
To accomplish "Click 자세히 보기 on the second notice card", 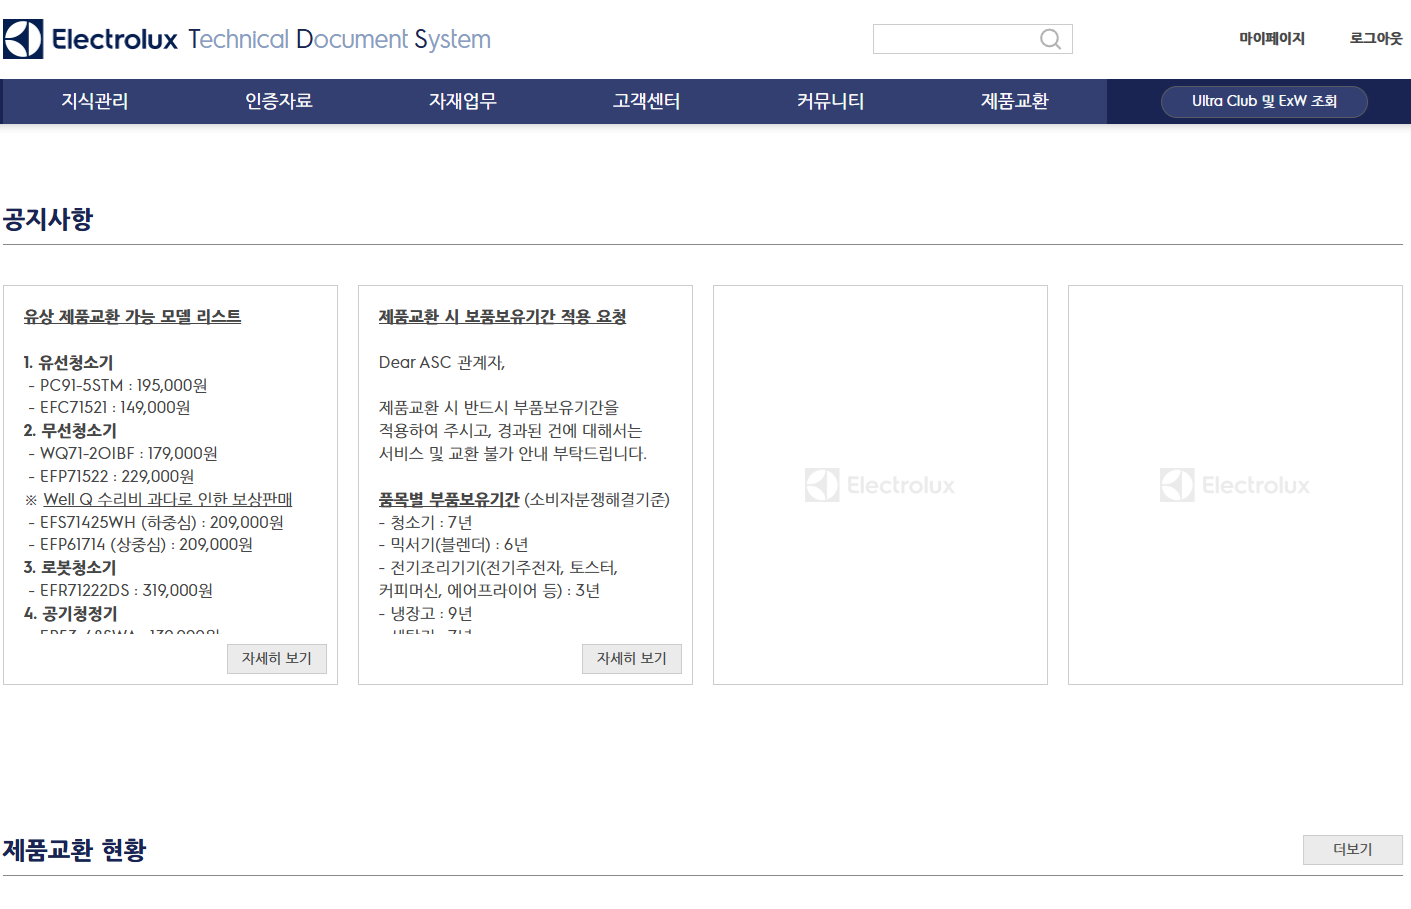I will [631, 658].
